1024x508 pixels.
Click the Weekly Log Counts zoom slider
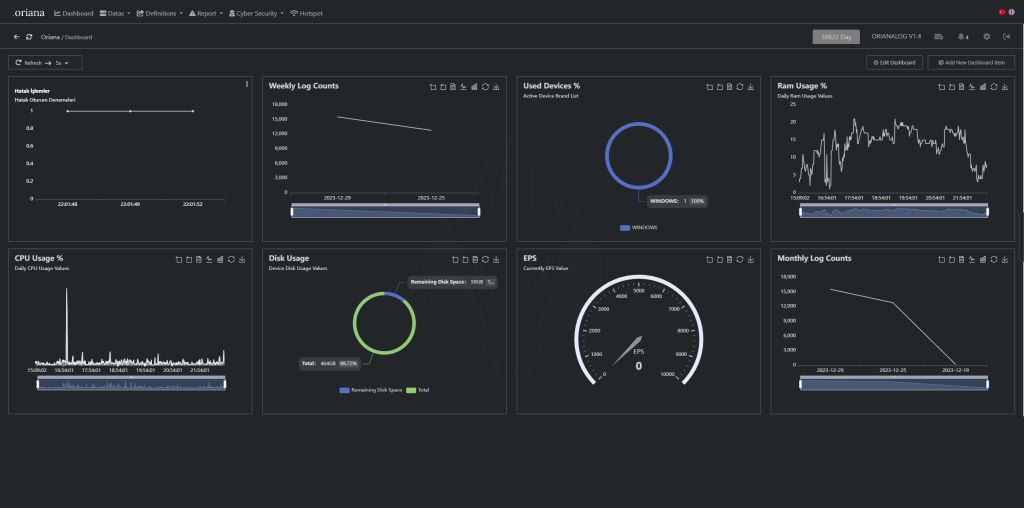(385, 211)
